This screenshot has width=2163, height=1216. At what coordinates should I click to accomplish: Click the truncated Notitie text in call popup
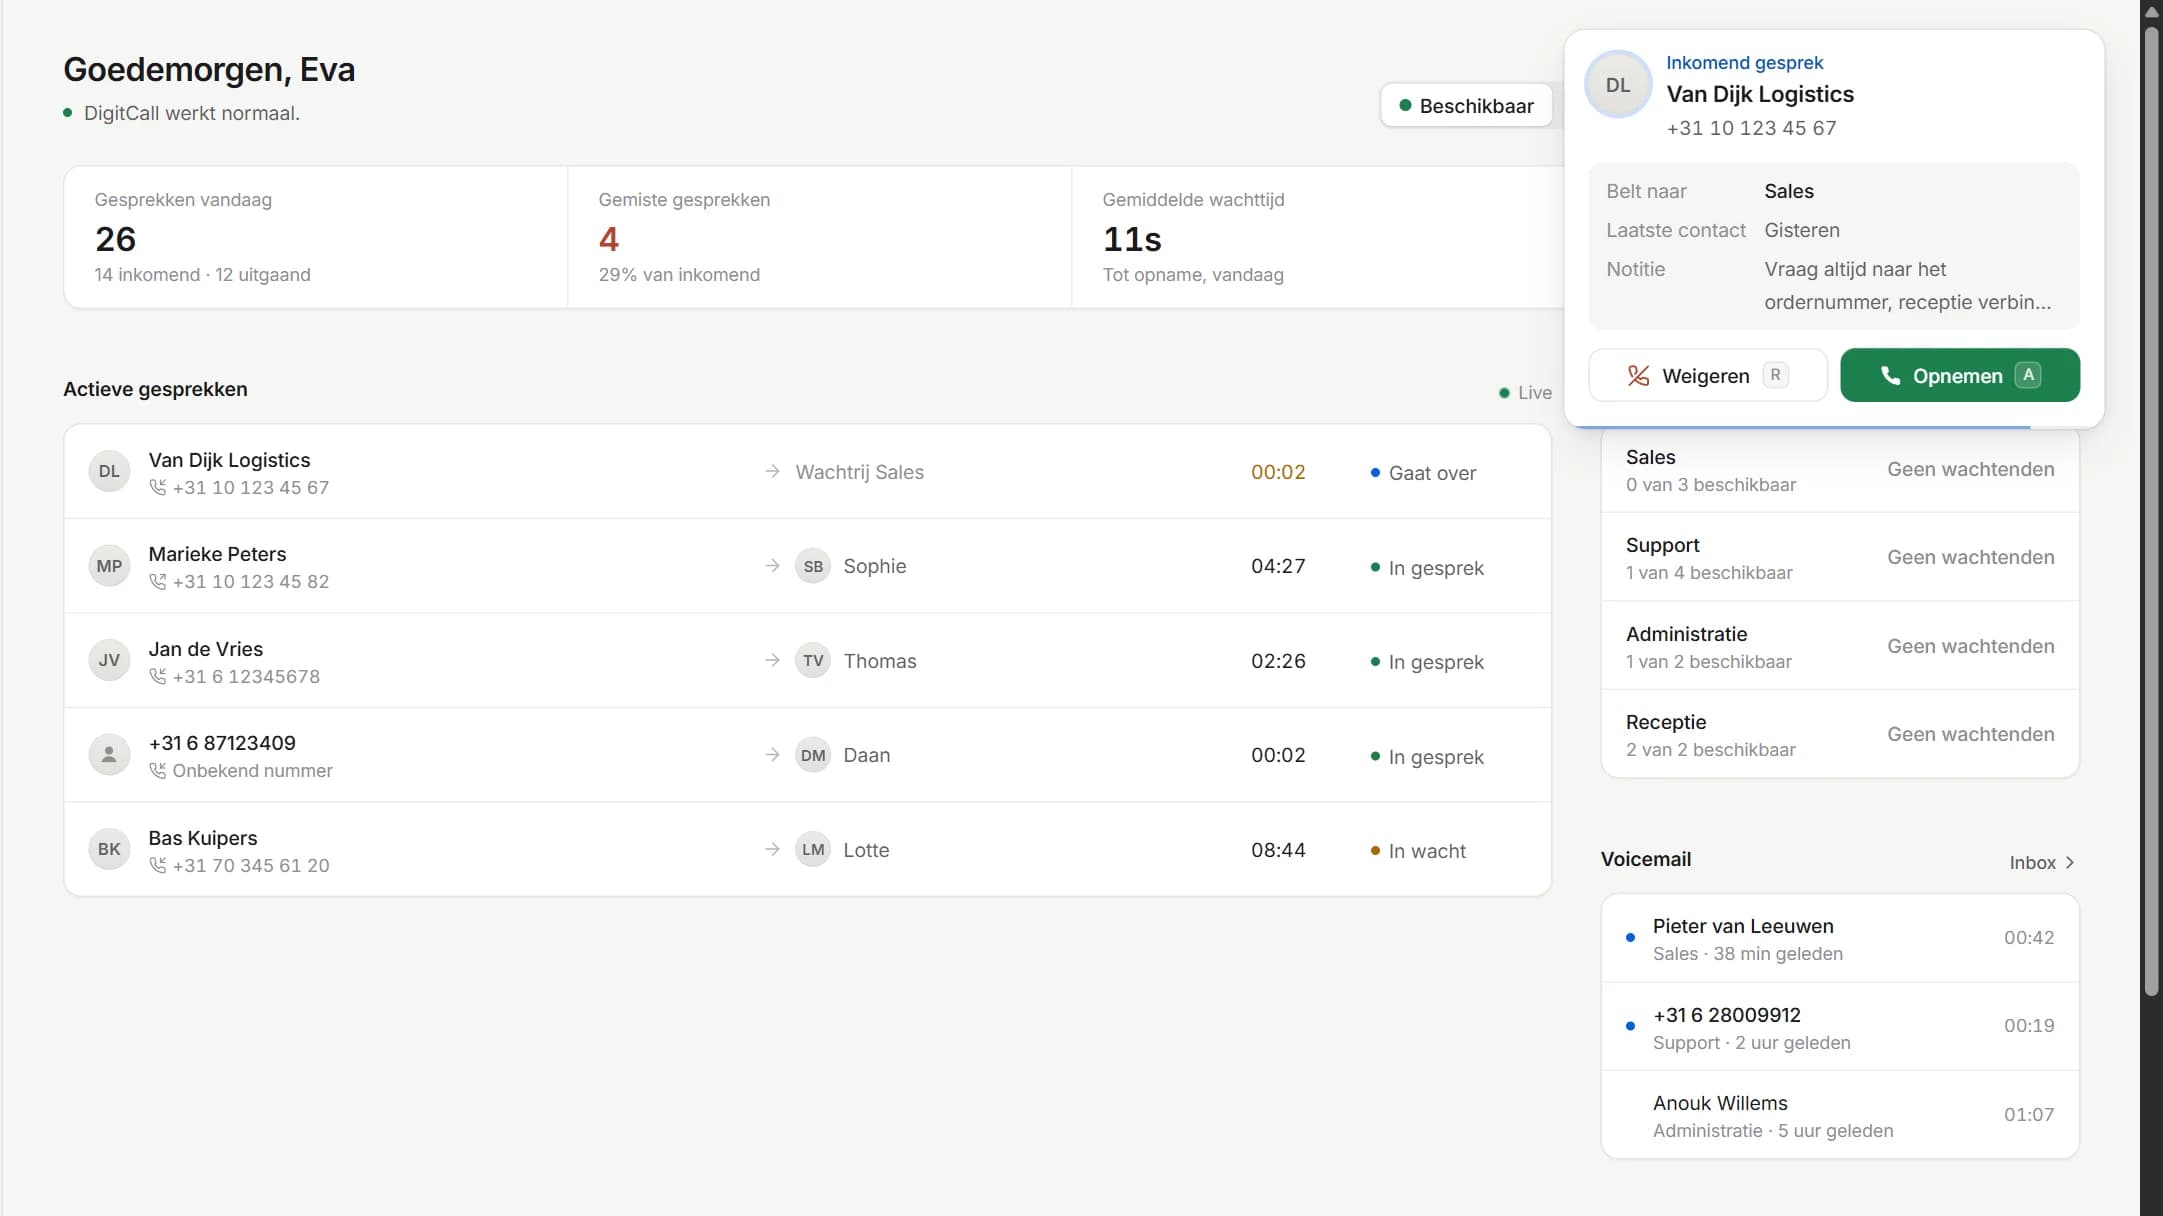click(1907, 285)
